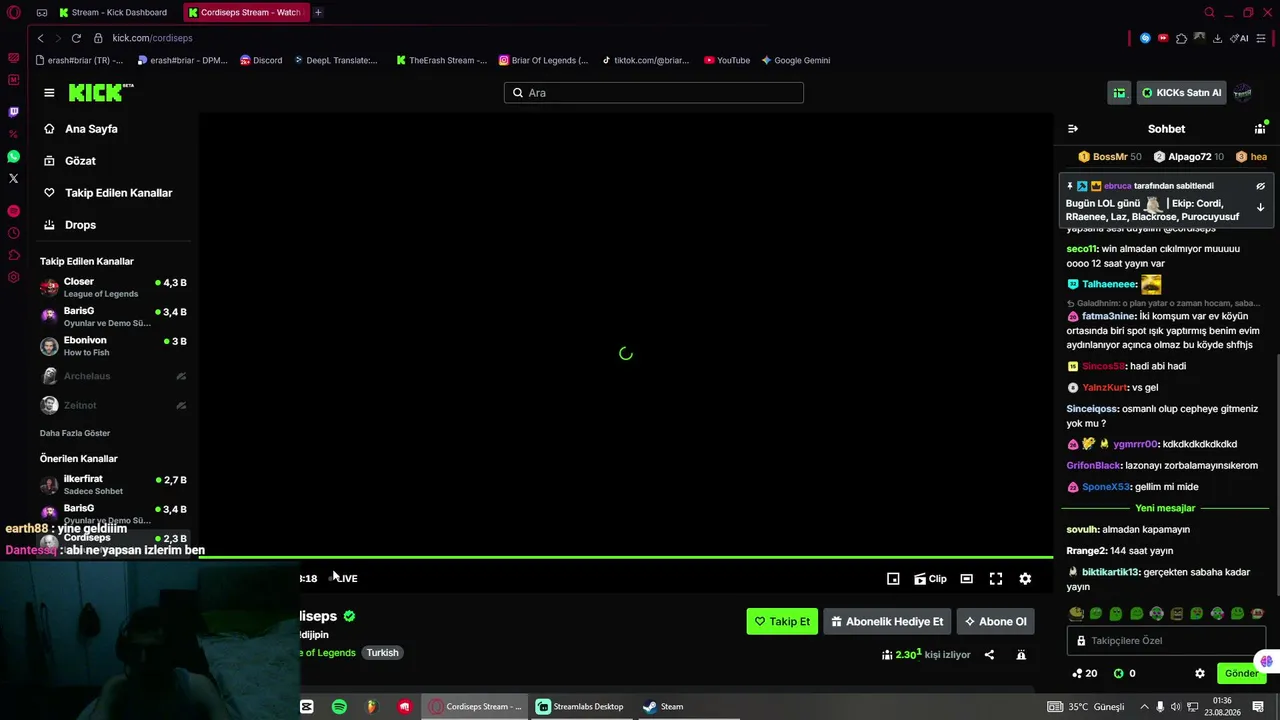Open Opera menu logo button
This screenshot has height=720, width=1280.
(13, 13)
